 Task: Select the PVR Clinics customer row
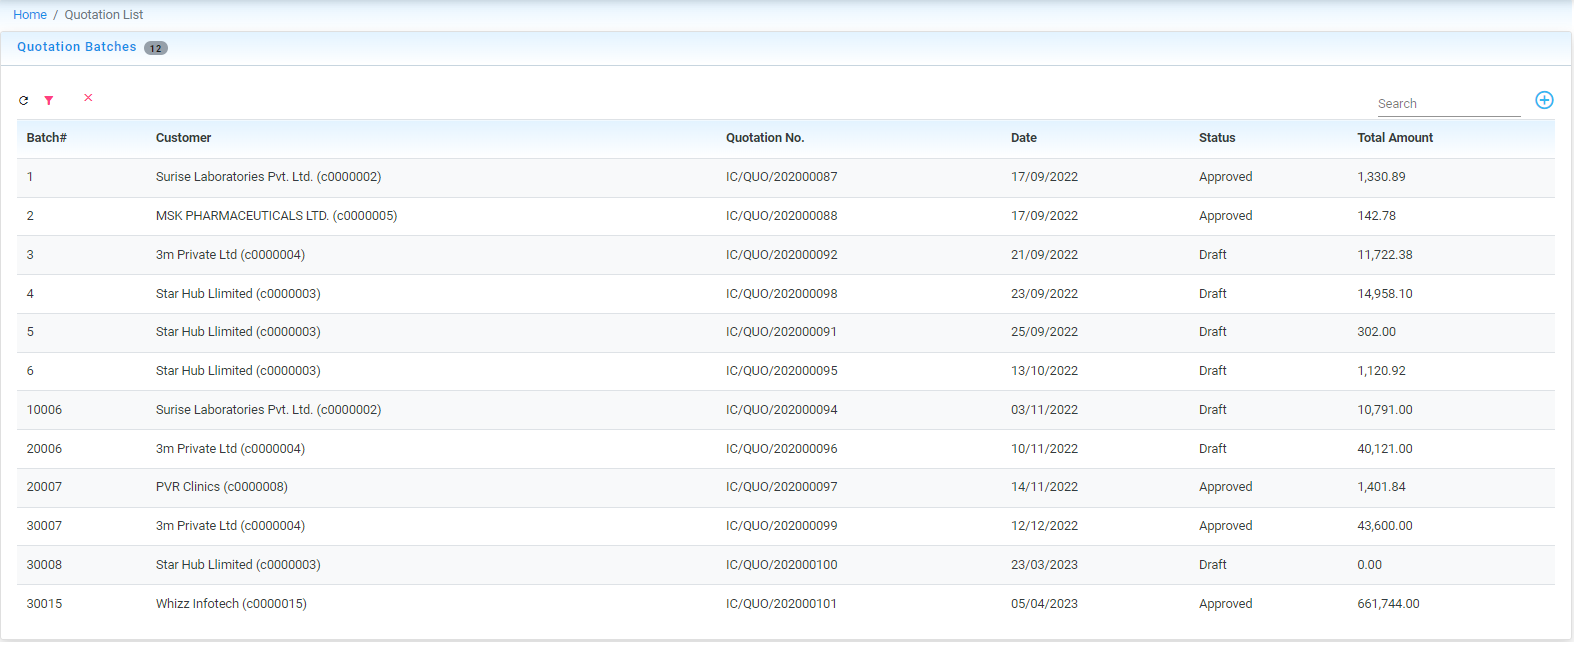pos(221,487)
